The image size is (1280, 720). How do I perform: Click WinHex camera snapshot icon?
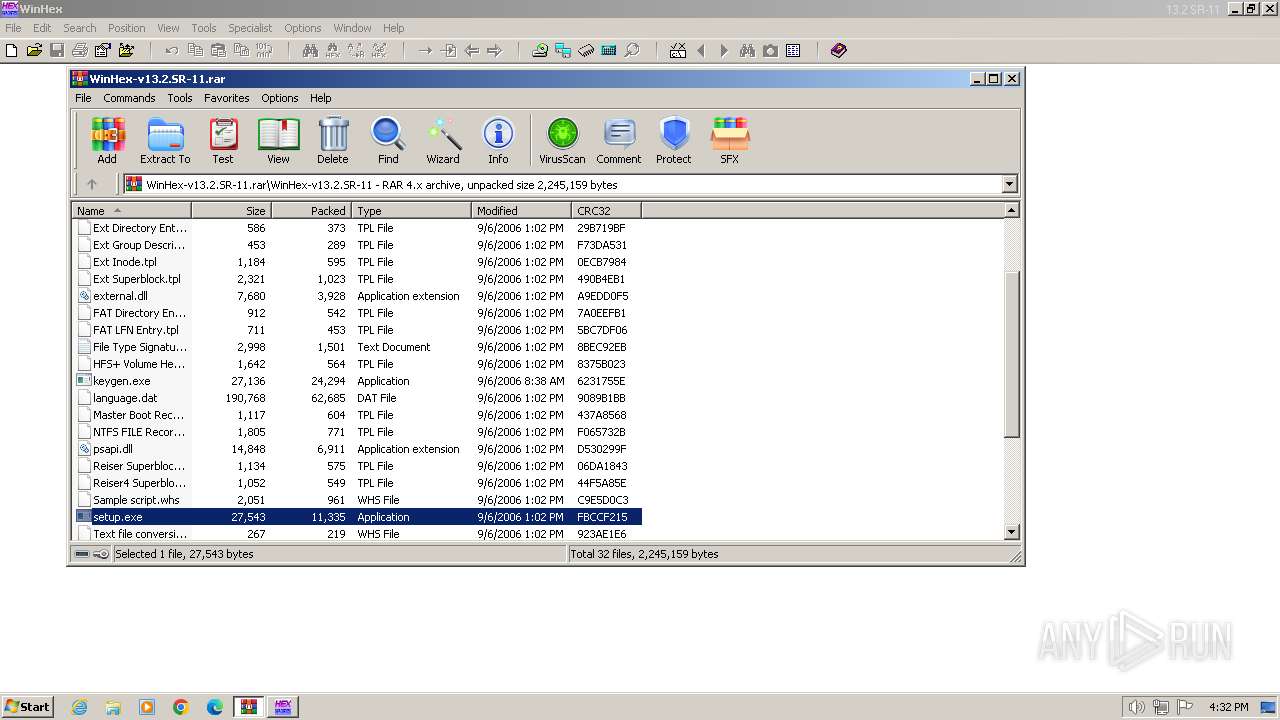tap(770, 50)
